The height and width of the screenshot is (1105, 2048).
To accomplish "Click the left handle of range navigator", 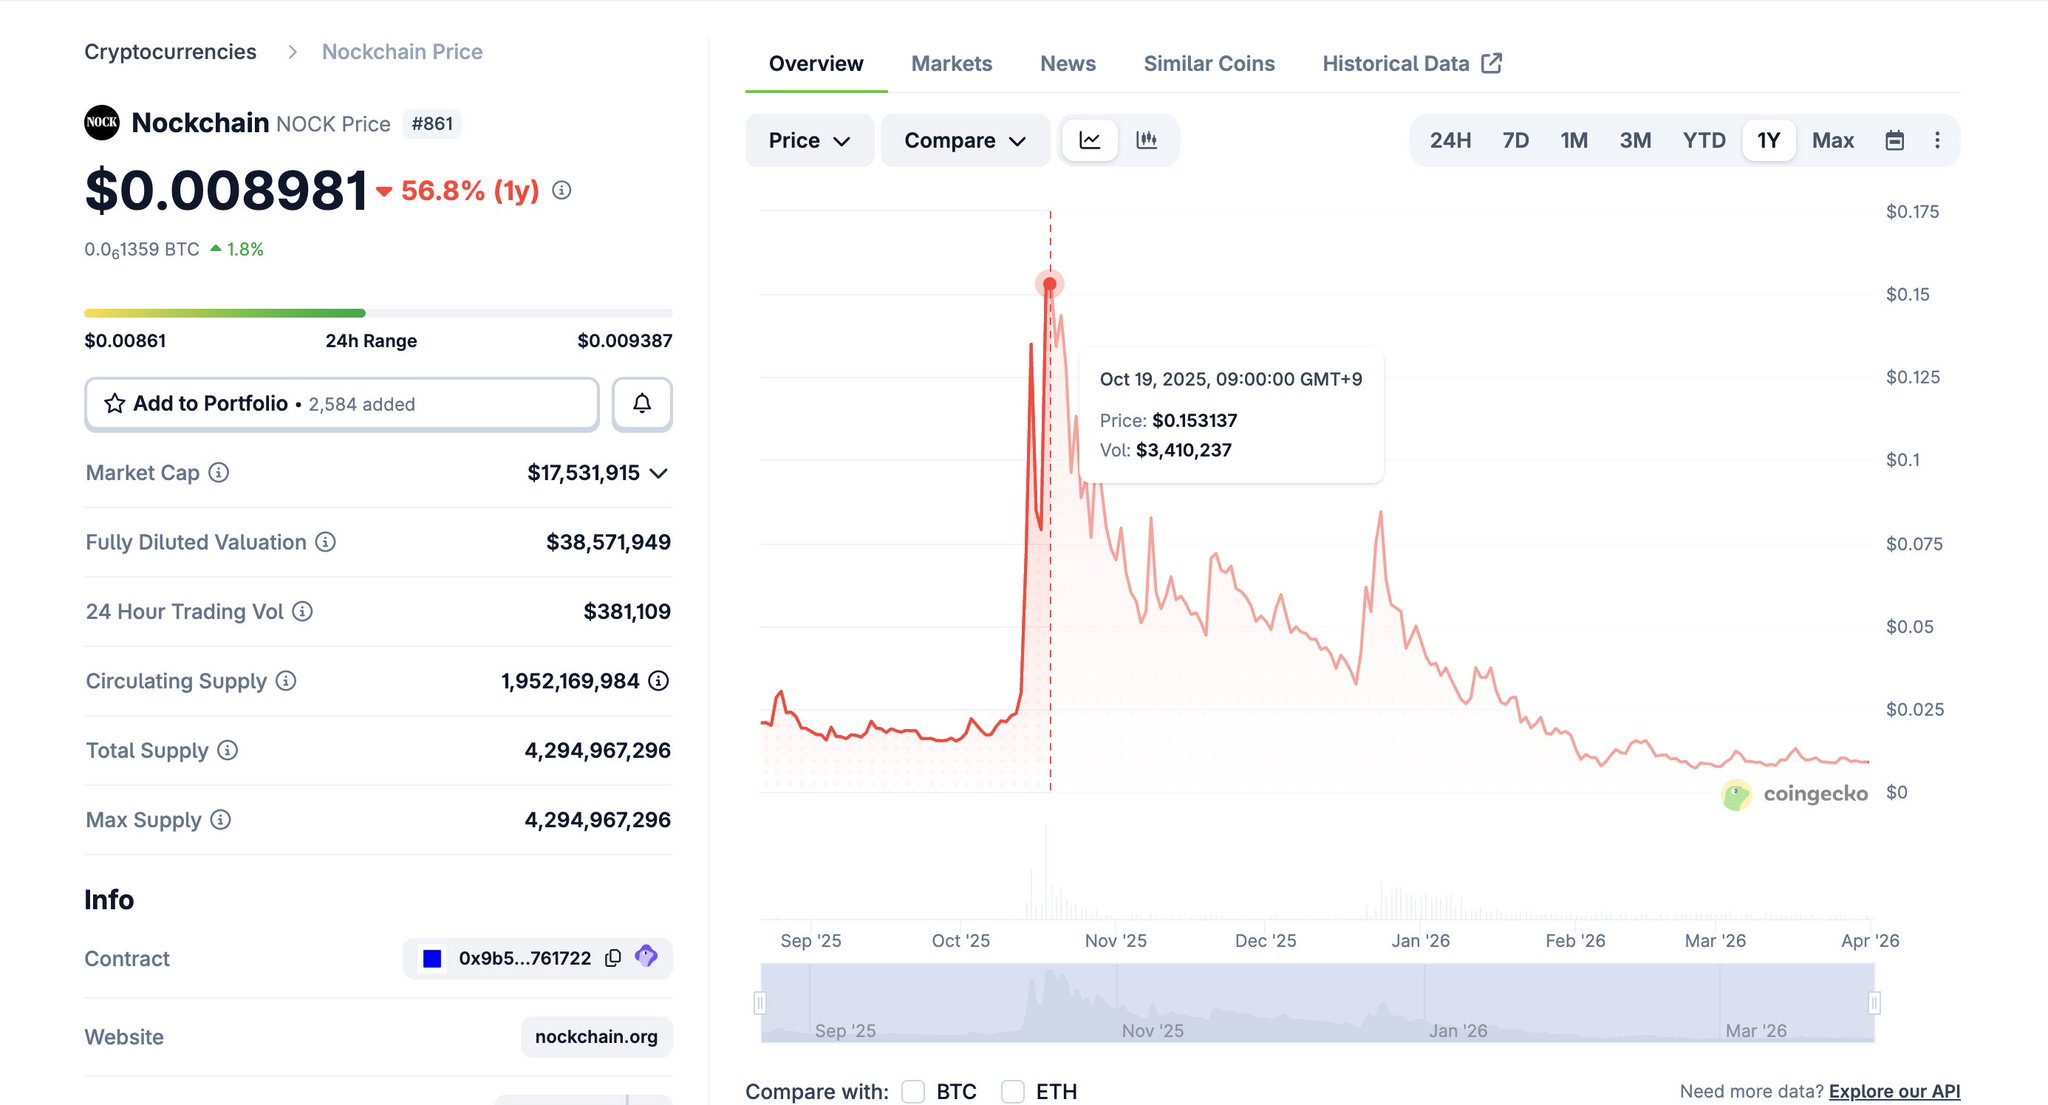I will 760,1002.
